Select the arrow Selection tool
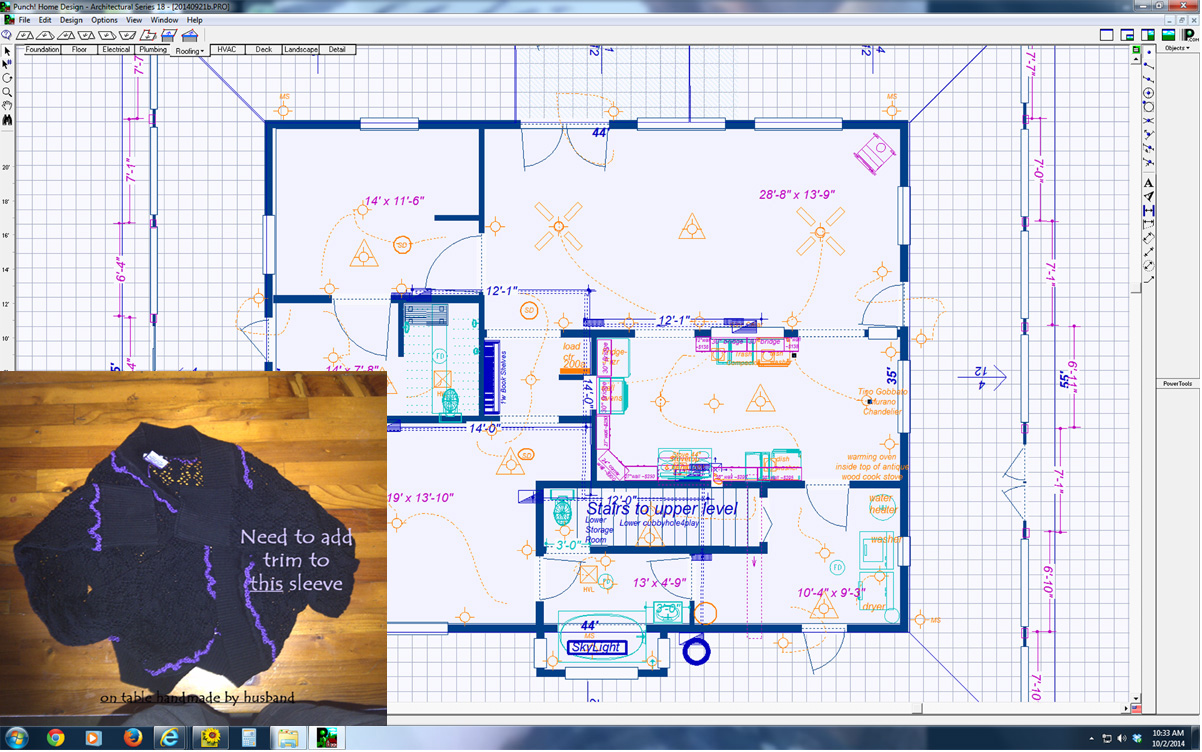This screenshot has height=752, width=1202. click(7, 49)
